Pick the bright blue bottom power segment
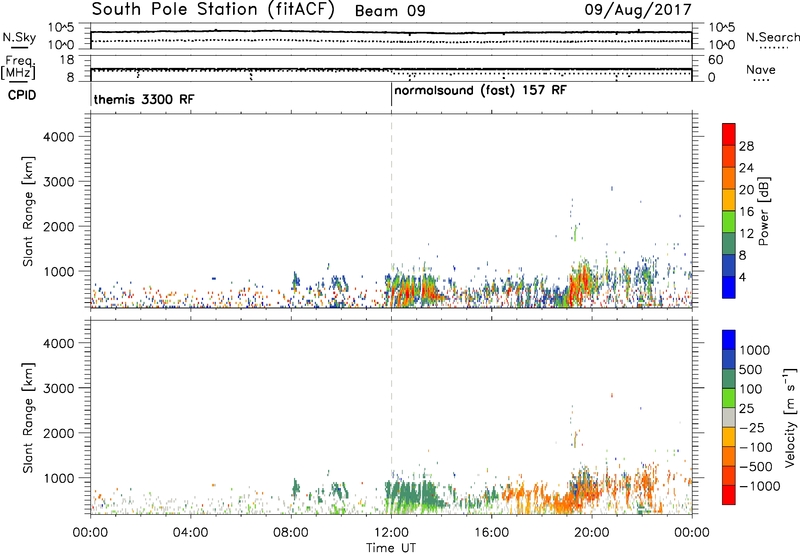This screenshot has width=800, height=554. 729,287
